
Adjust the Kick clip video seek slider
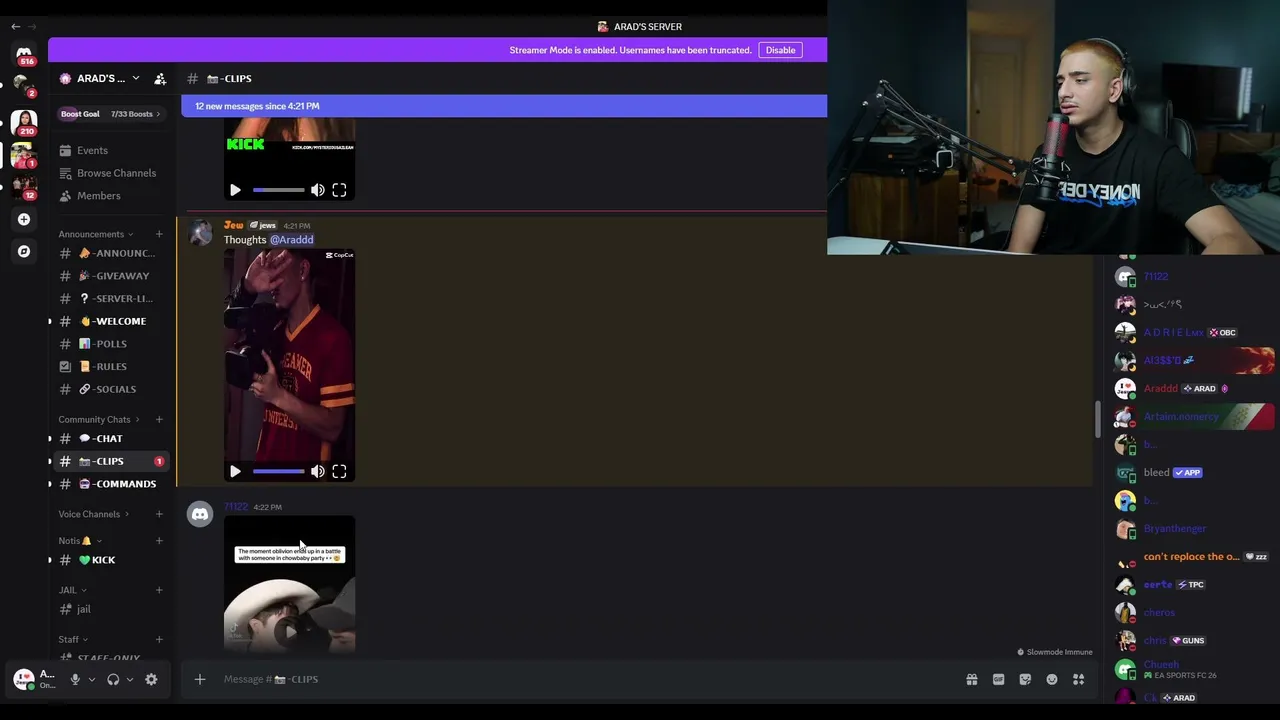pos(278,190)
